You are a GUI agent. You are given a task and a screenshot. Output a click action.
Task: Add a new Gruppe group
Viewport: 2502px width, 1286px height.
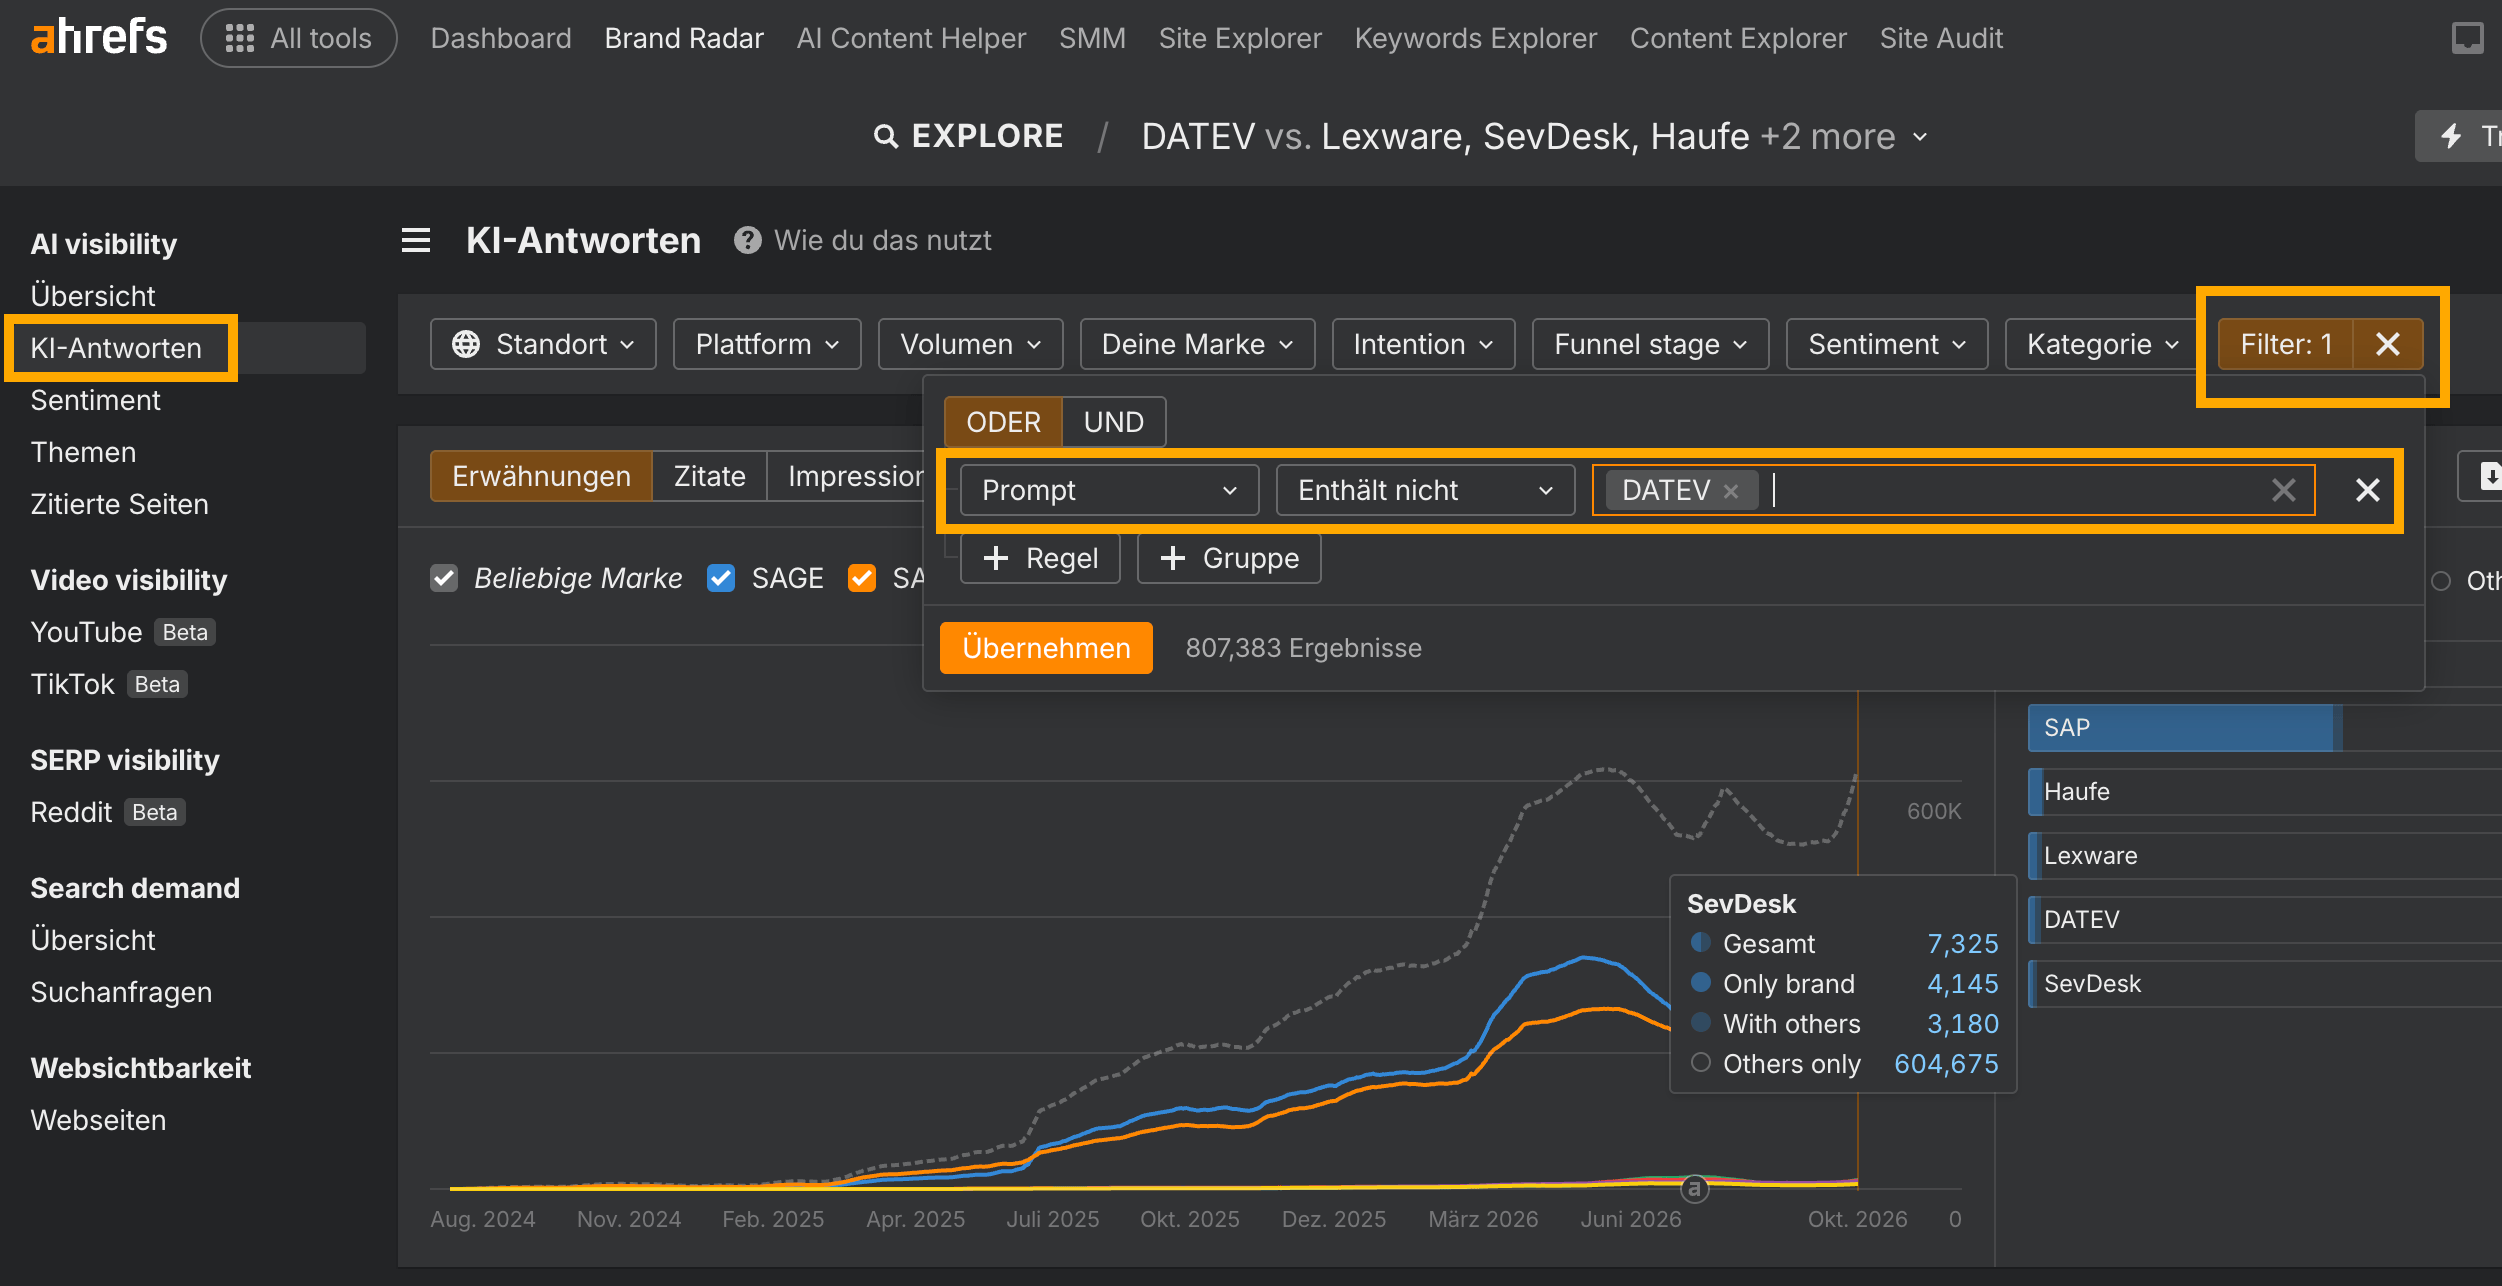click(x=1229, y=558)
